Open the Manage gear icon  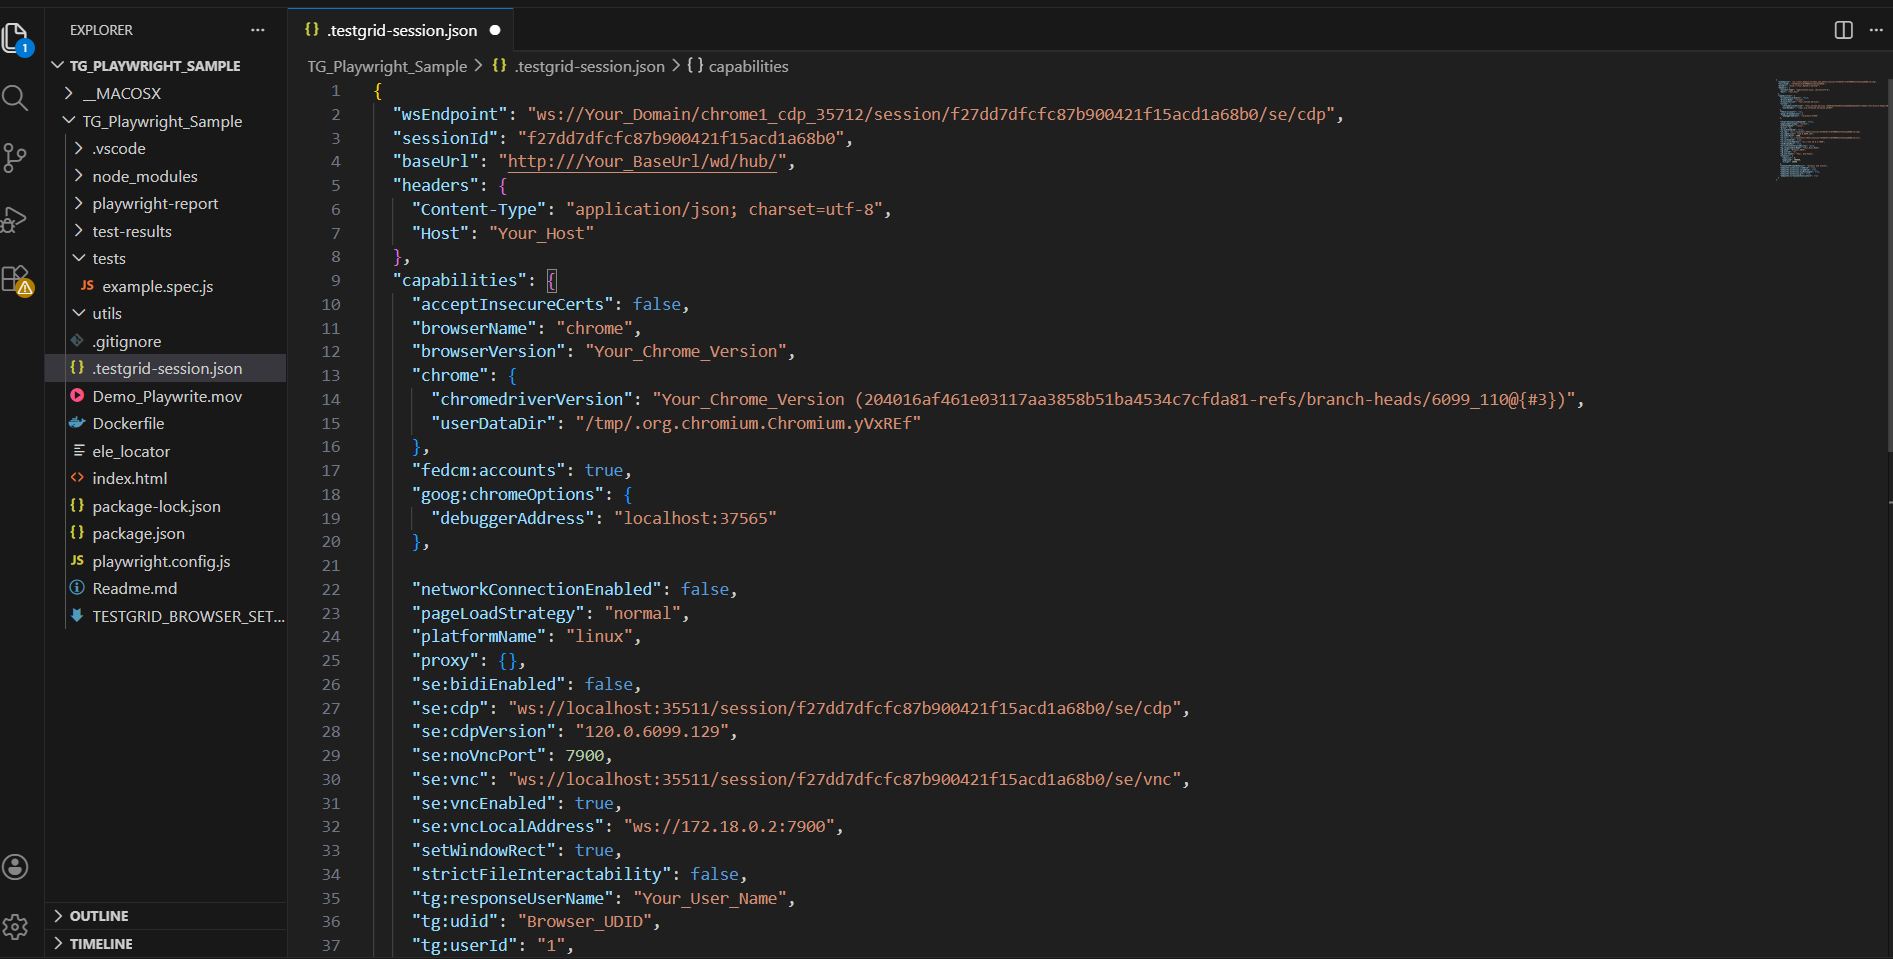click(15, 927)
